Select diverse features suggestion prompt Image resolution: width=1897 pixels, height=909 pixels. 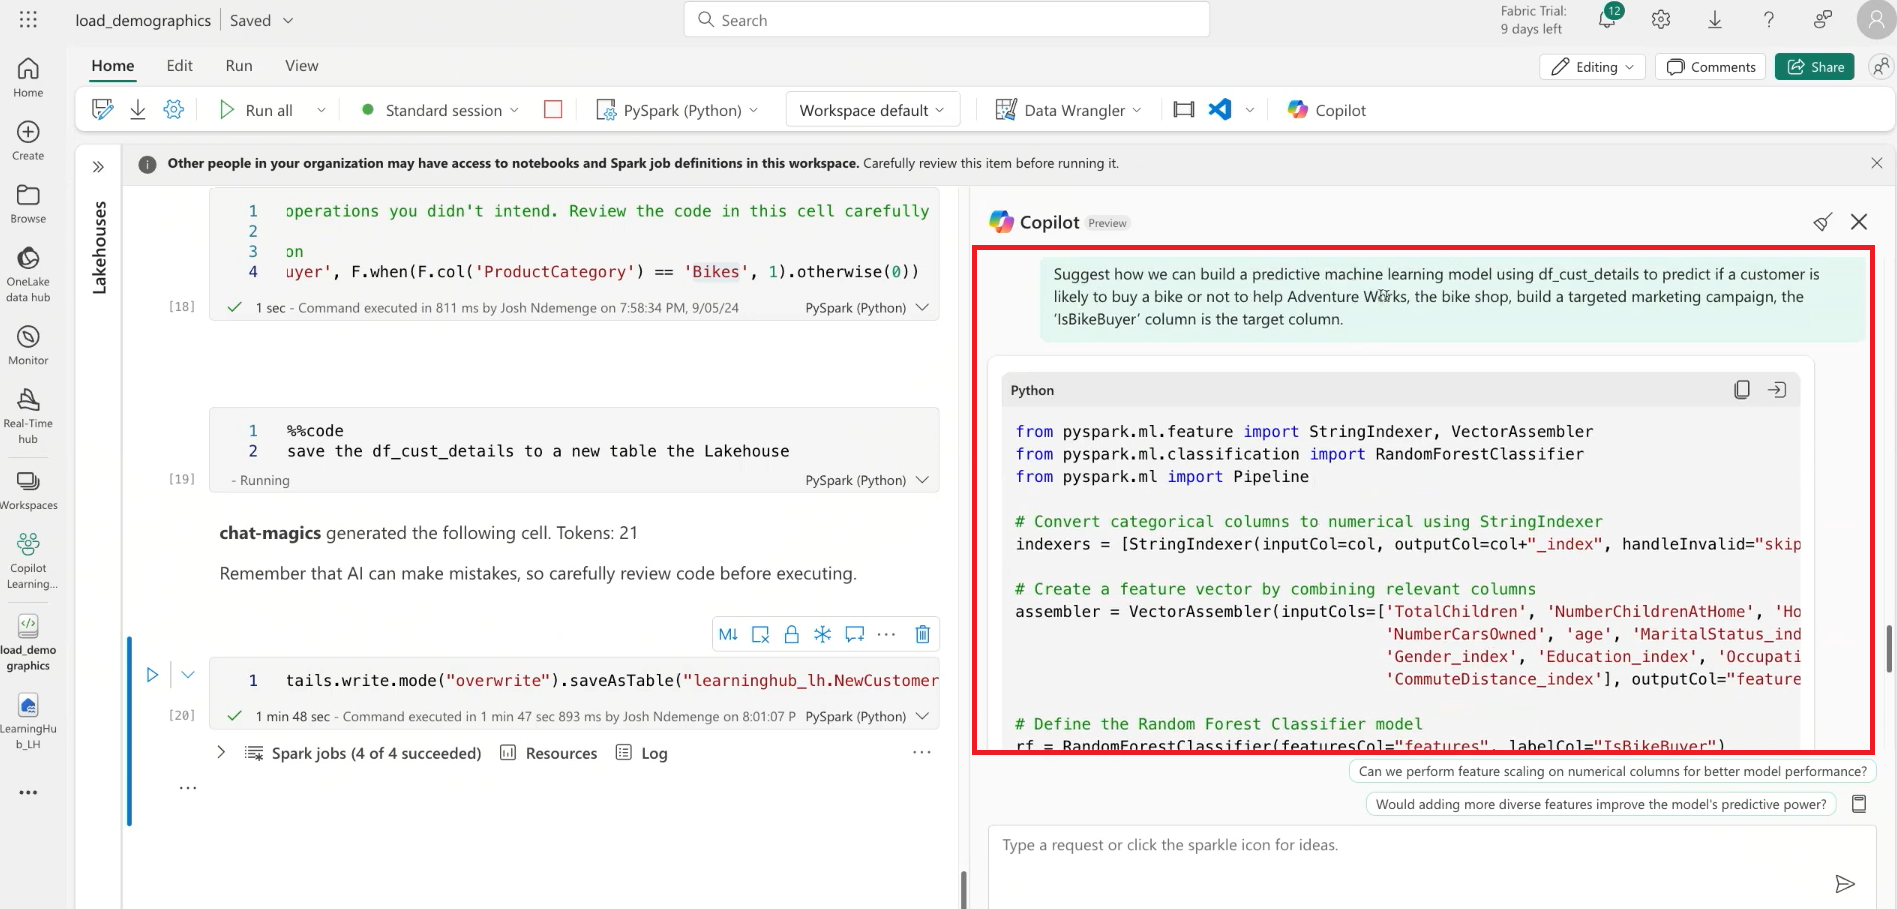point(1601,804)
